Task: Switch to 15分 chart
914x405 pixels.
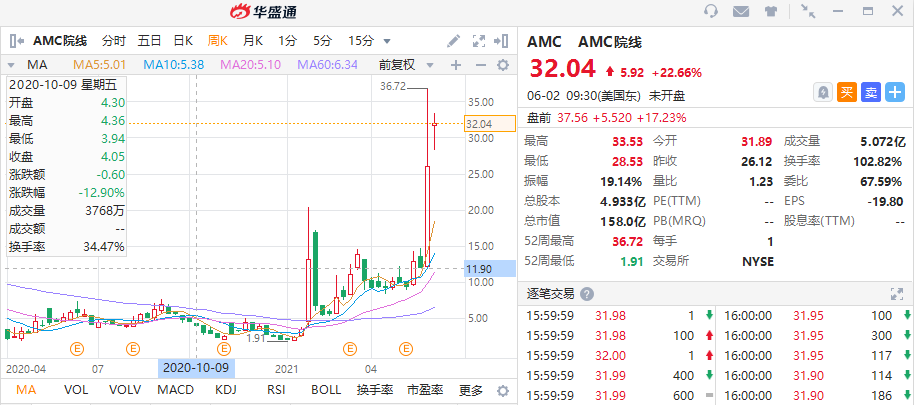Action: tap(361, 41)
